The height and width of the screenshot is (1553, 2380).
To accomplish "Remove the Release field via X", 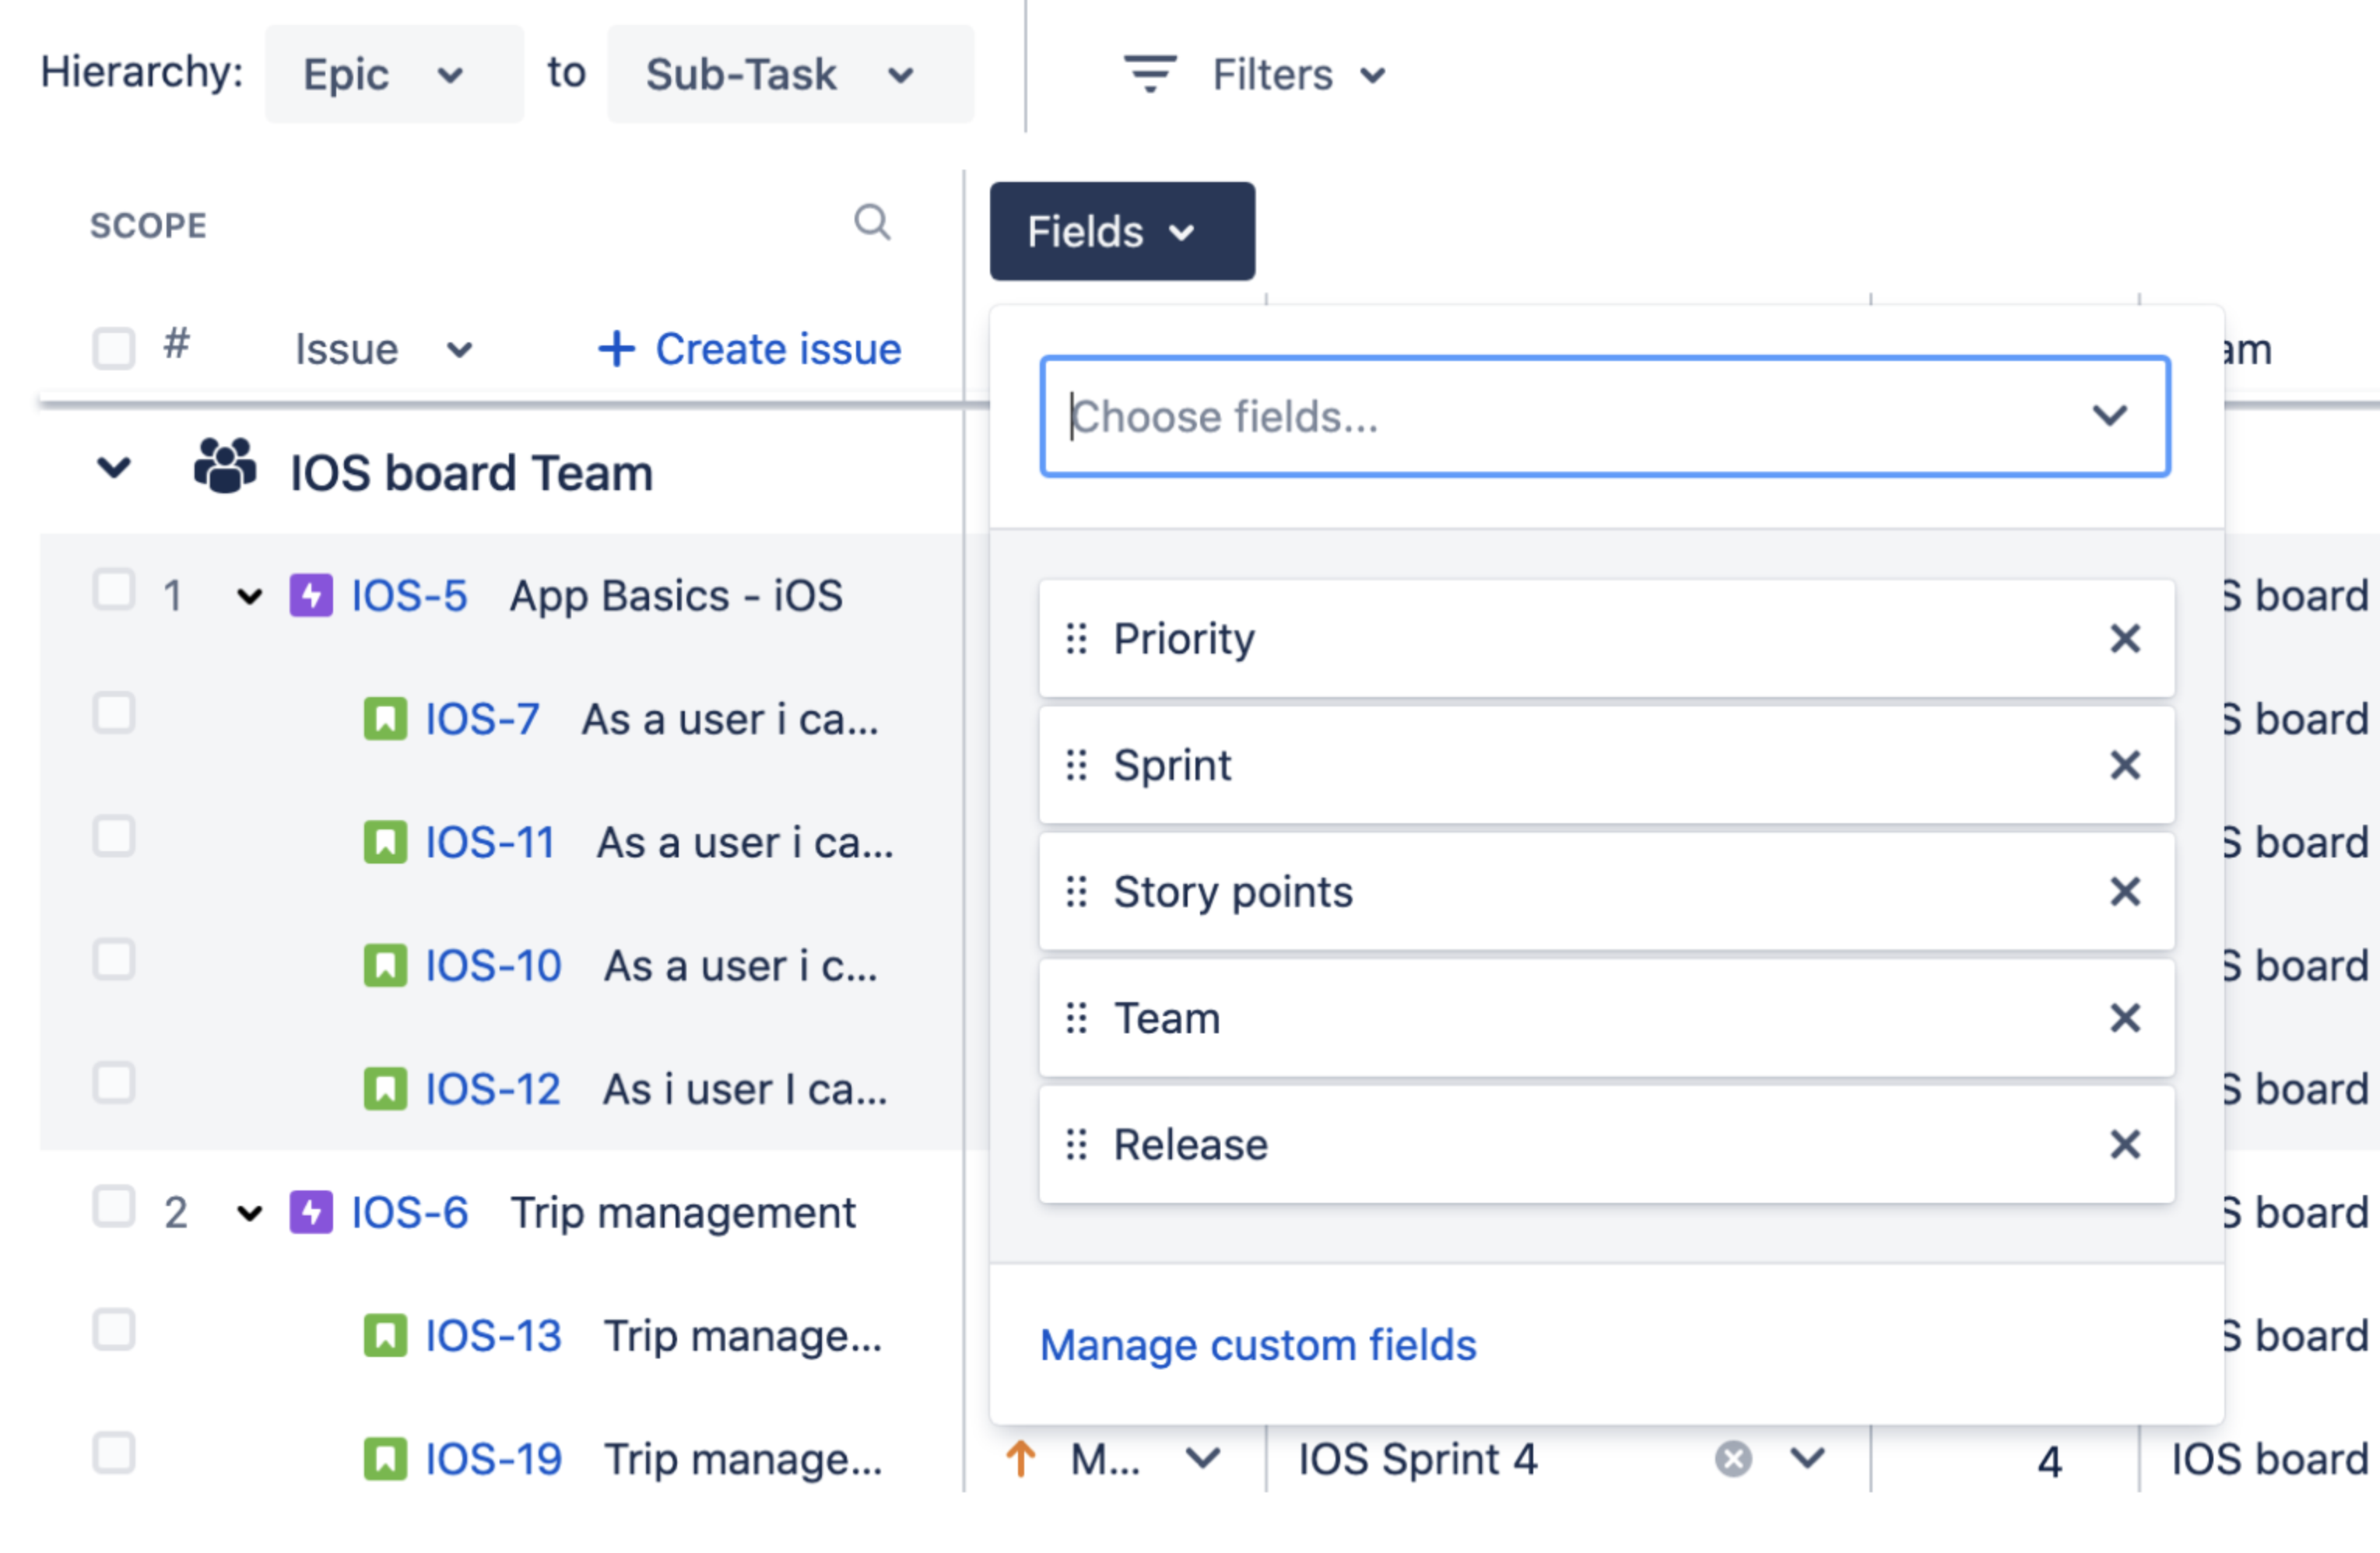I will click(x=2124, y=1144).
